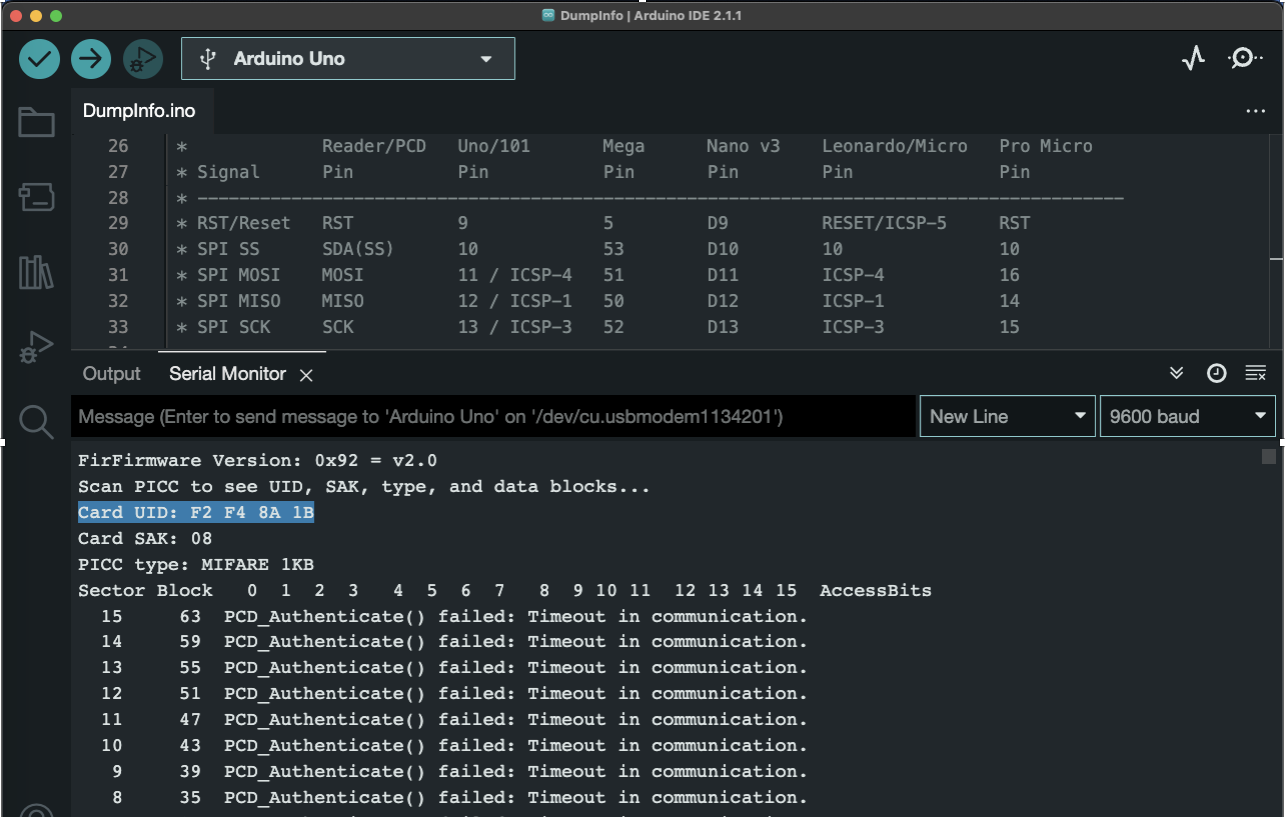
Task: Open the Debug sidebar panel
Action: click(x=36, y=348)
